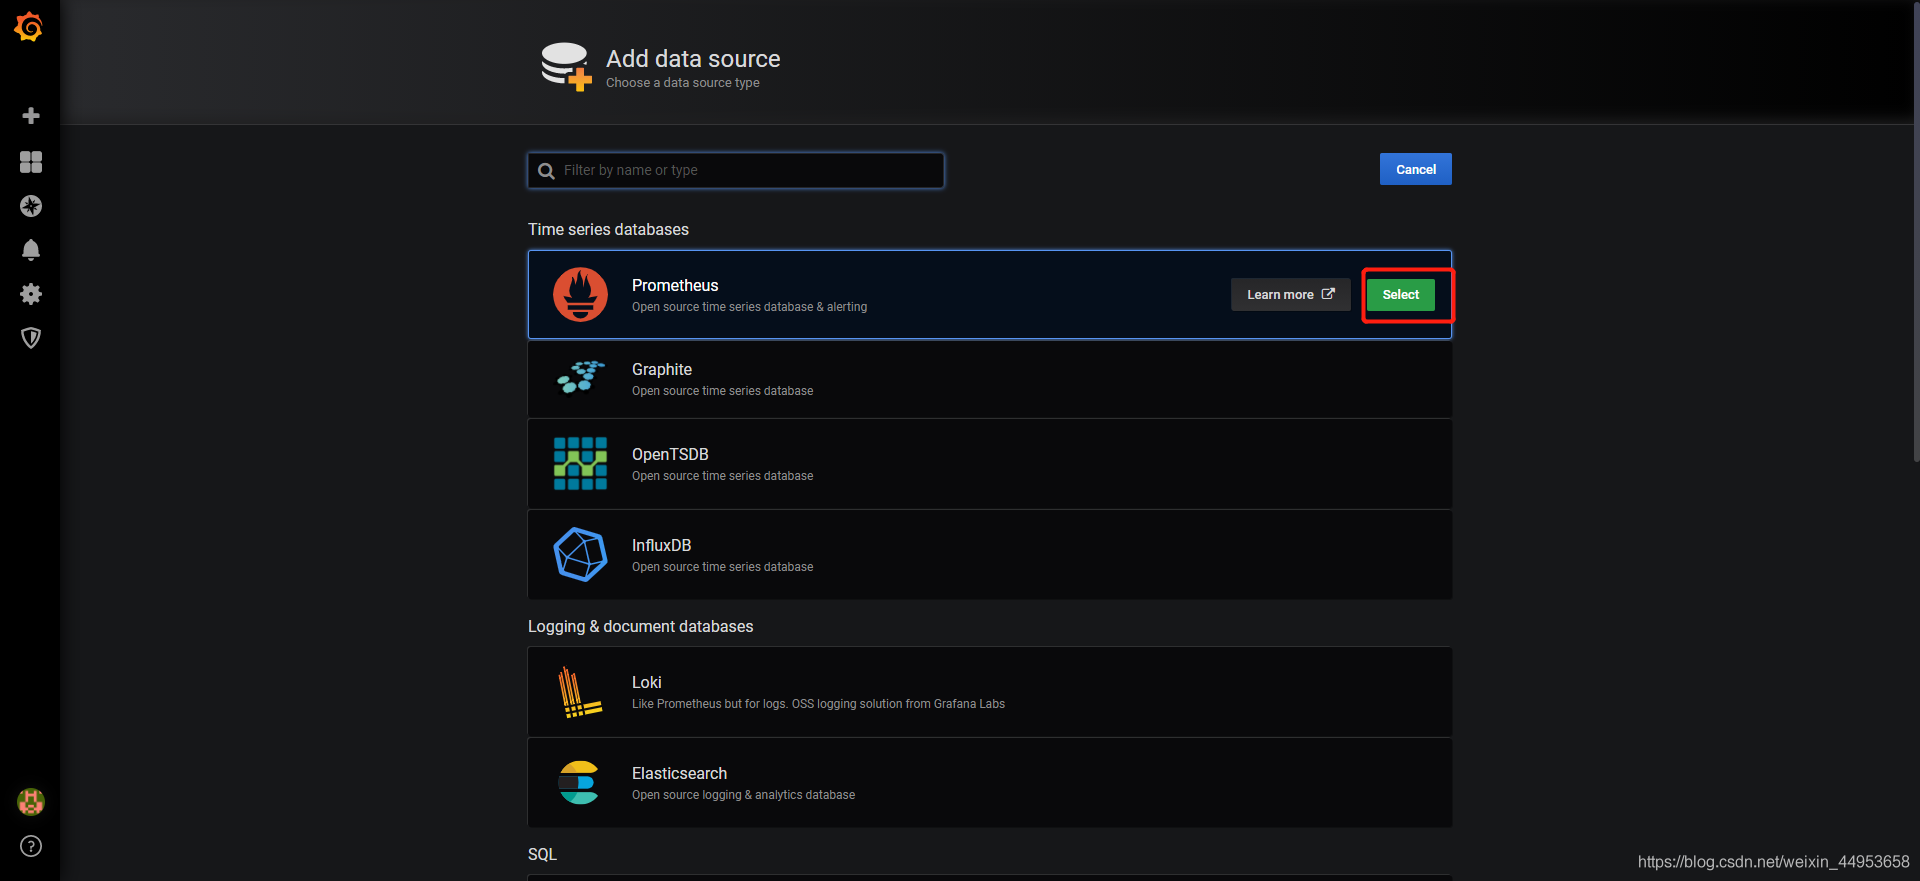Open the Create plus menu icon
The height and width of the screenshot is (881, 1920).
point(31,116)
